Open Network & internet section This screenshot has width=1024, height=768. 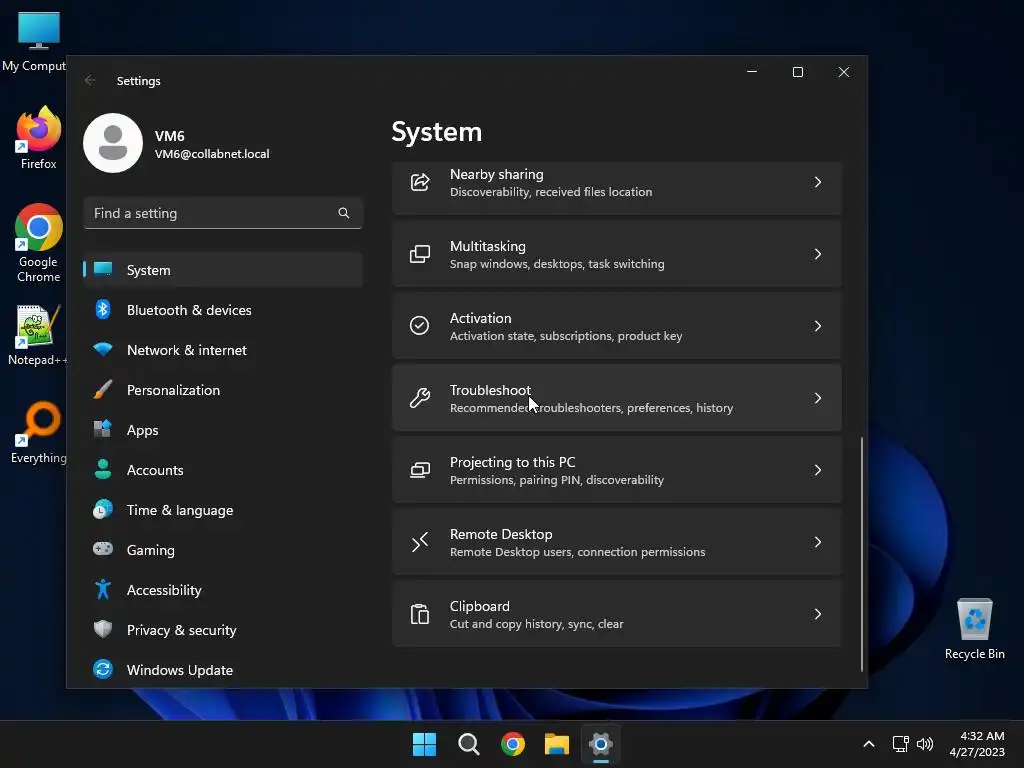223,349
